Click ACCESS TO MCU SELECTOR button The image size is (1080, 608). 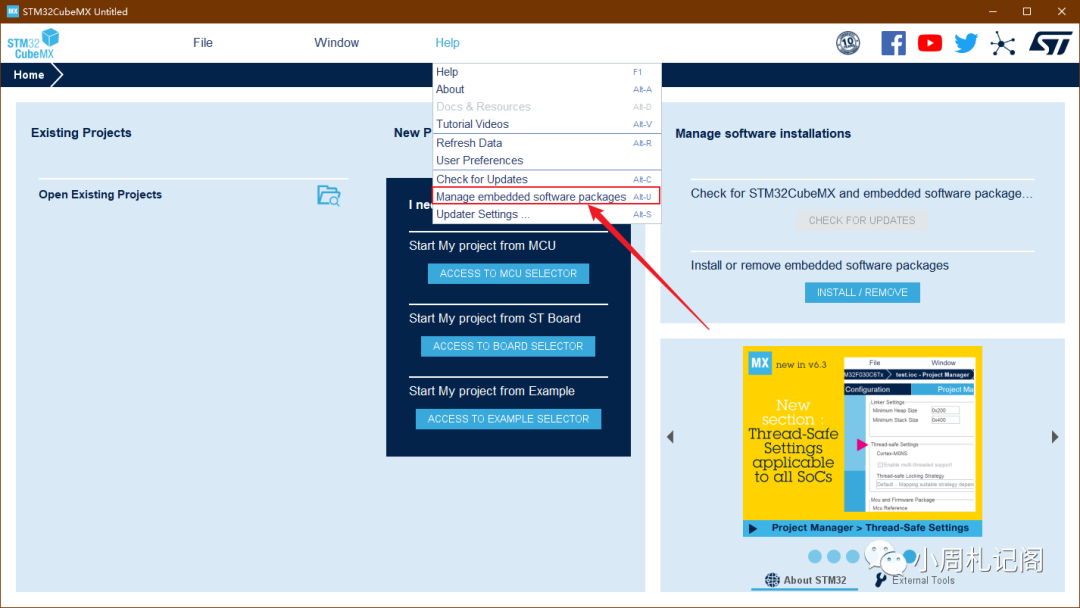pos(508,273)
